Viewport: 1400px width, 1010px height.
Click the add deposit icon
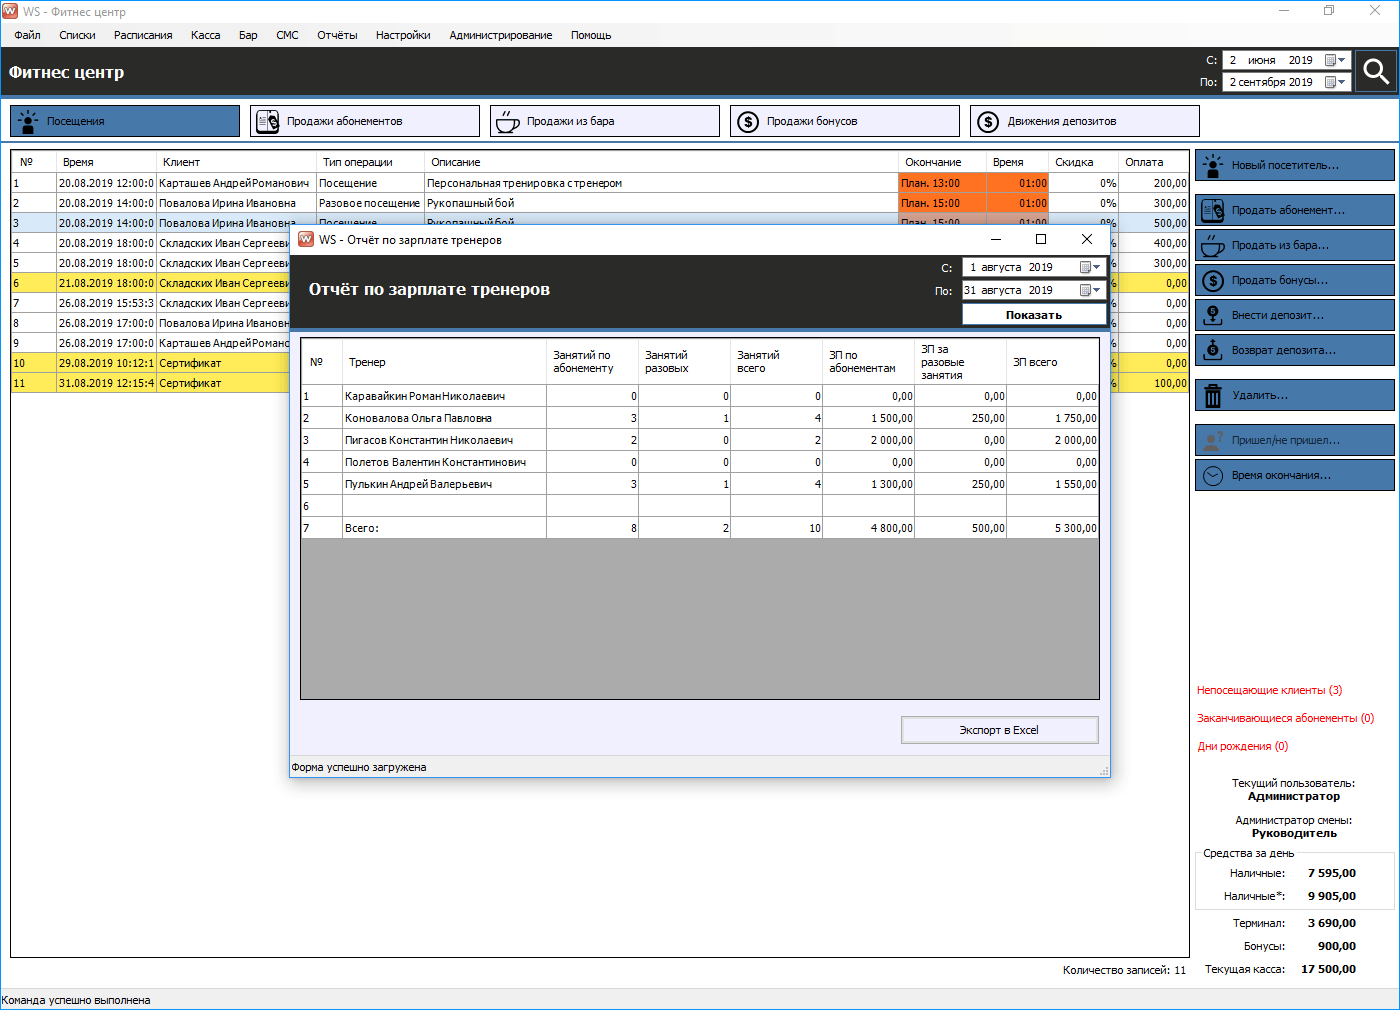tap(1213, 315)
